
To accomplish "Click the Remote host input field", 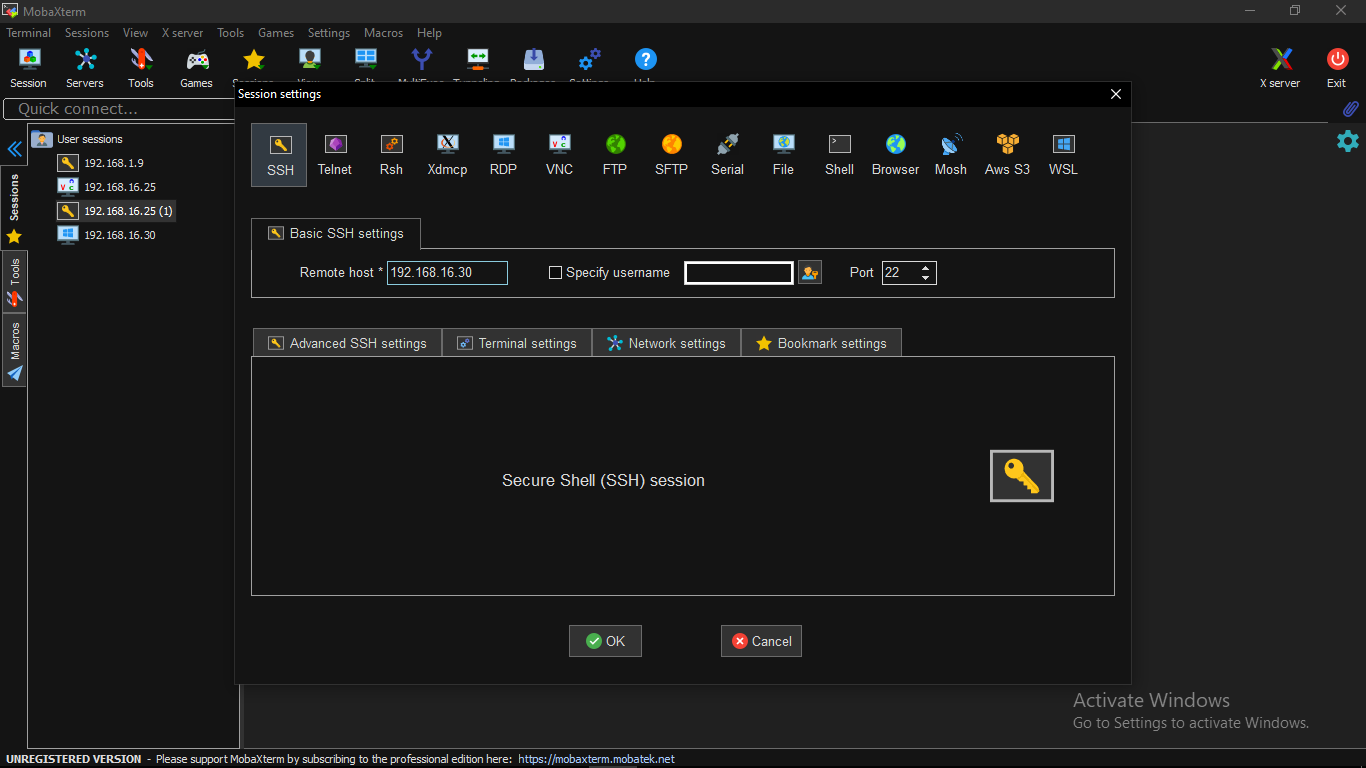I will click(447, 272).
